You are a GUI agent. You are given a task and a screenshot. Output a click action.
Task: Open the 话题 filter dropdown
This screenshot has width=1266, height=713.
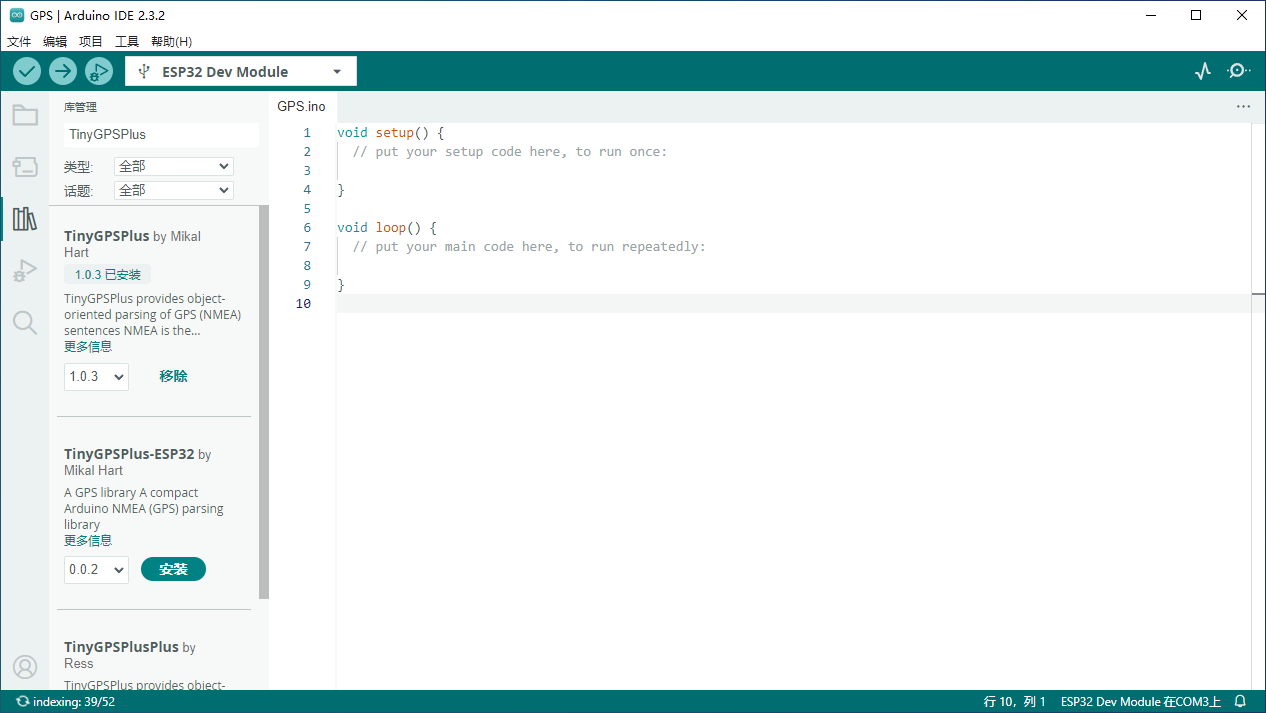pyautogui.click(x=174, y=190)
